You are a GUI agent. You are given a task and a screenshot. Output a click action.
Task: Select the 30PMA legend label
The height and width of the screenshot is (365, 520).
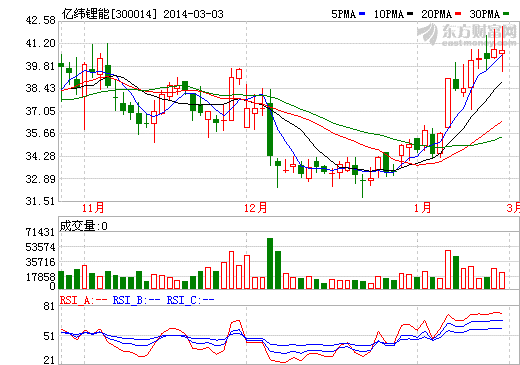(x=485, y=14)
